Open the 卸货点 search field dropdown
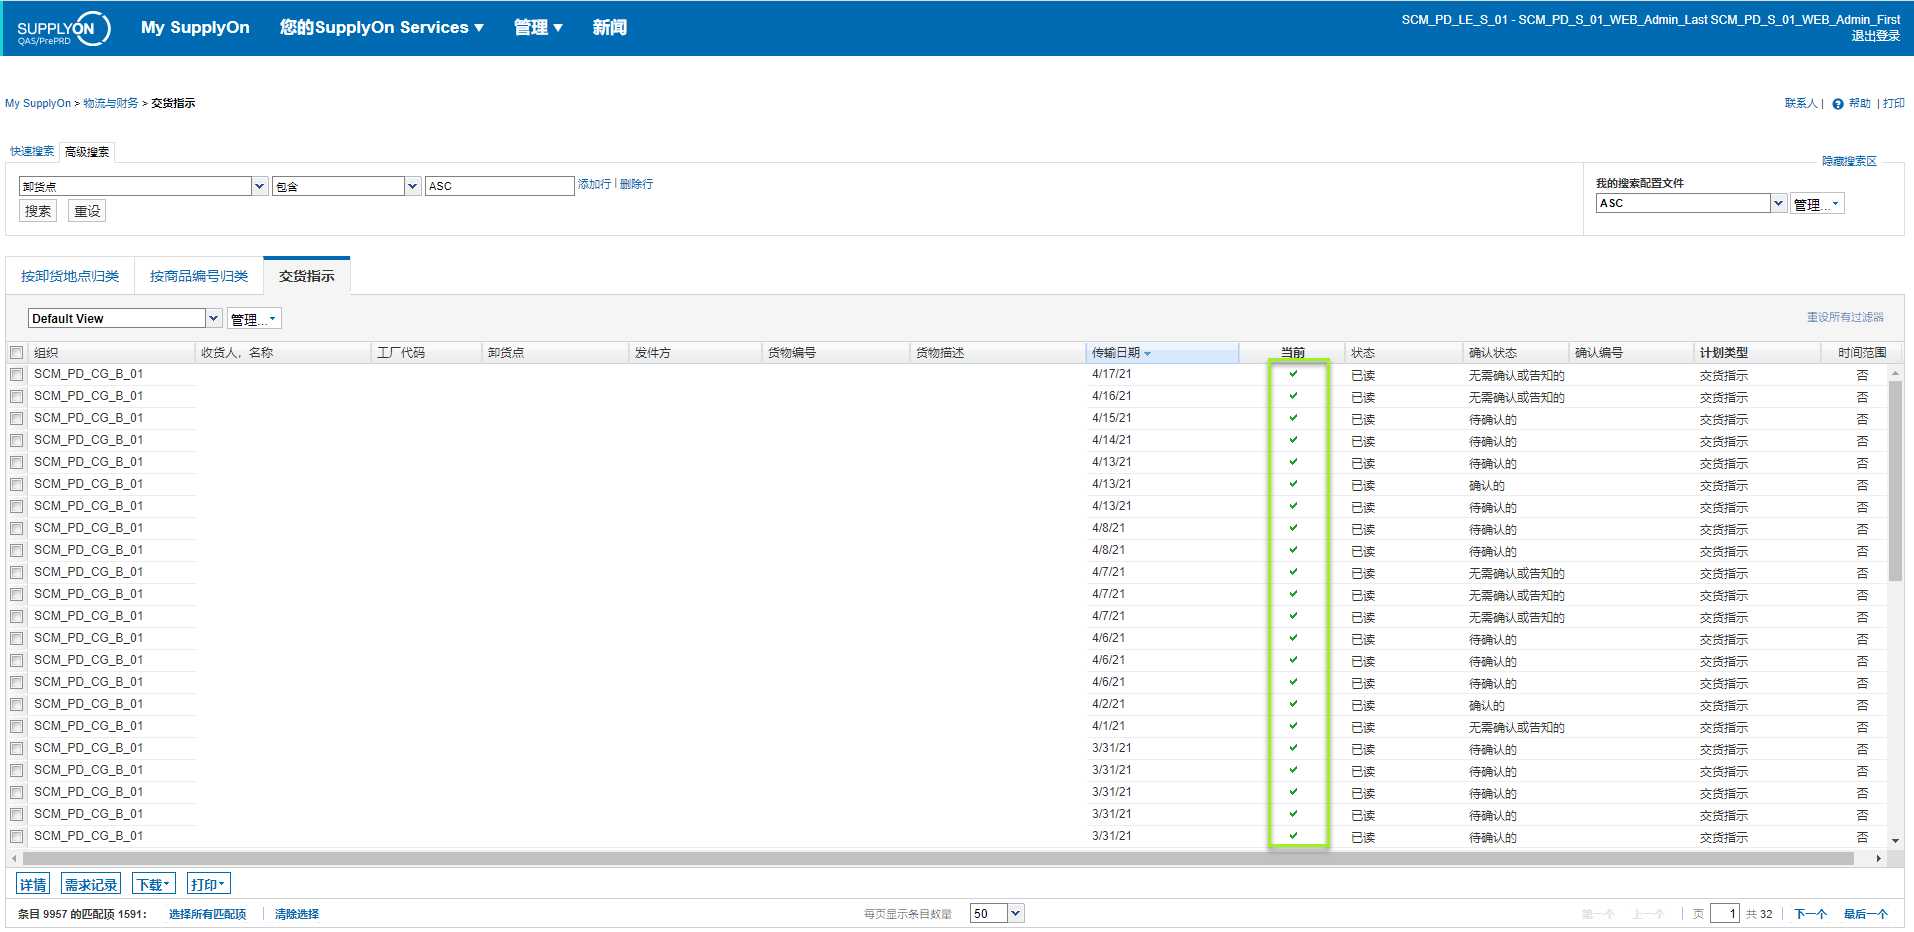The width and height of the screenshot is (1914, 932). point(260,186)
